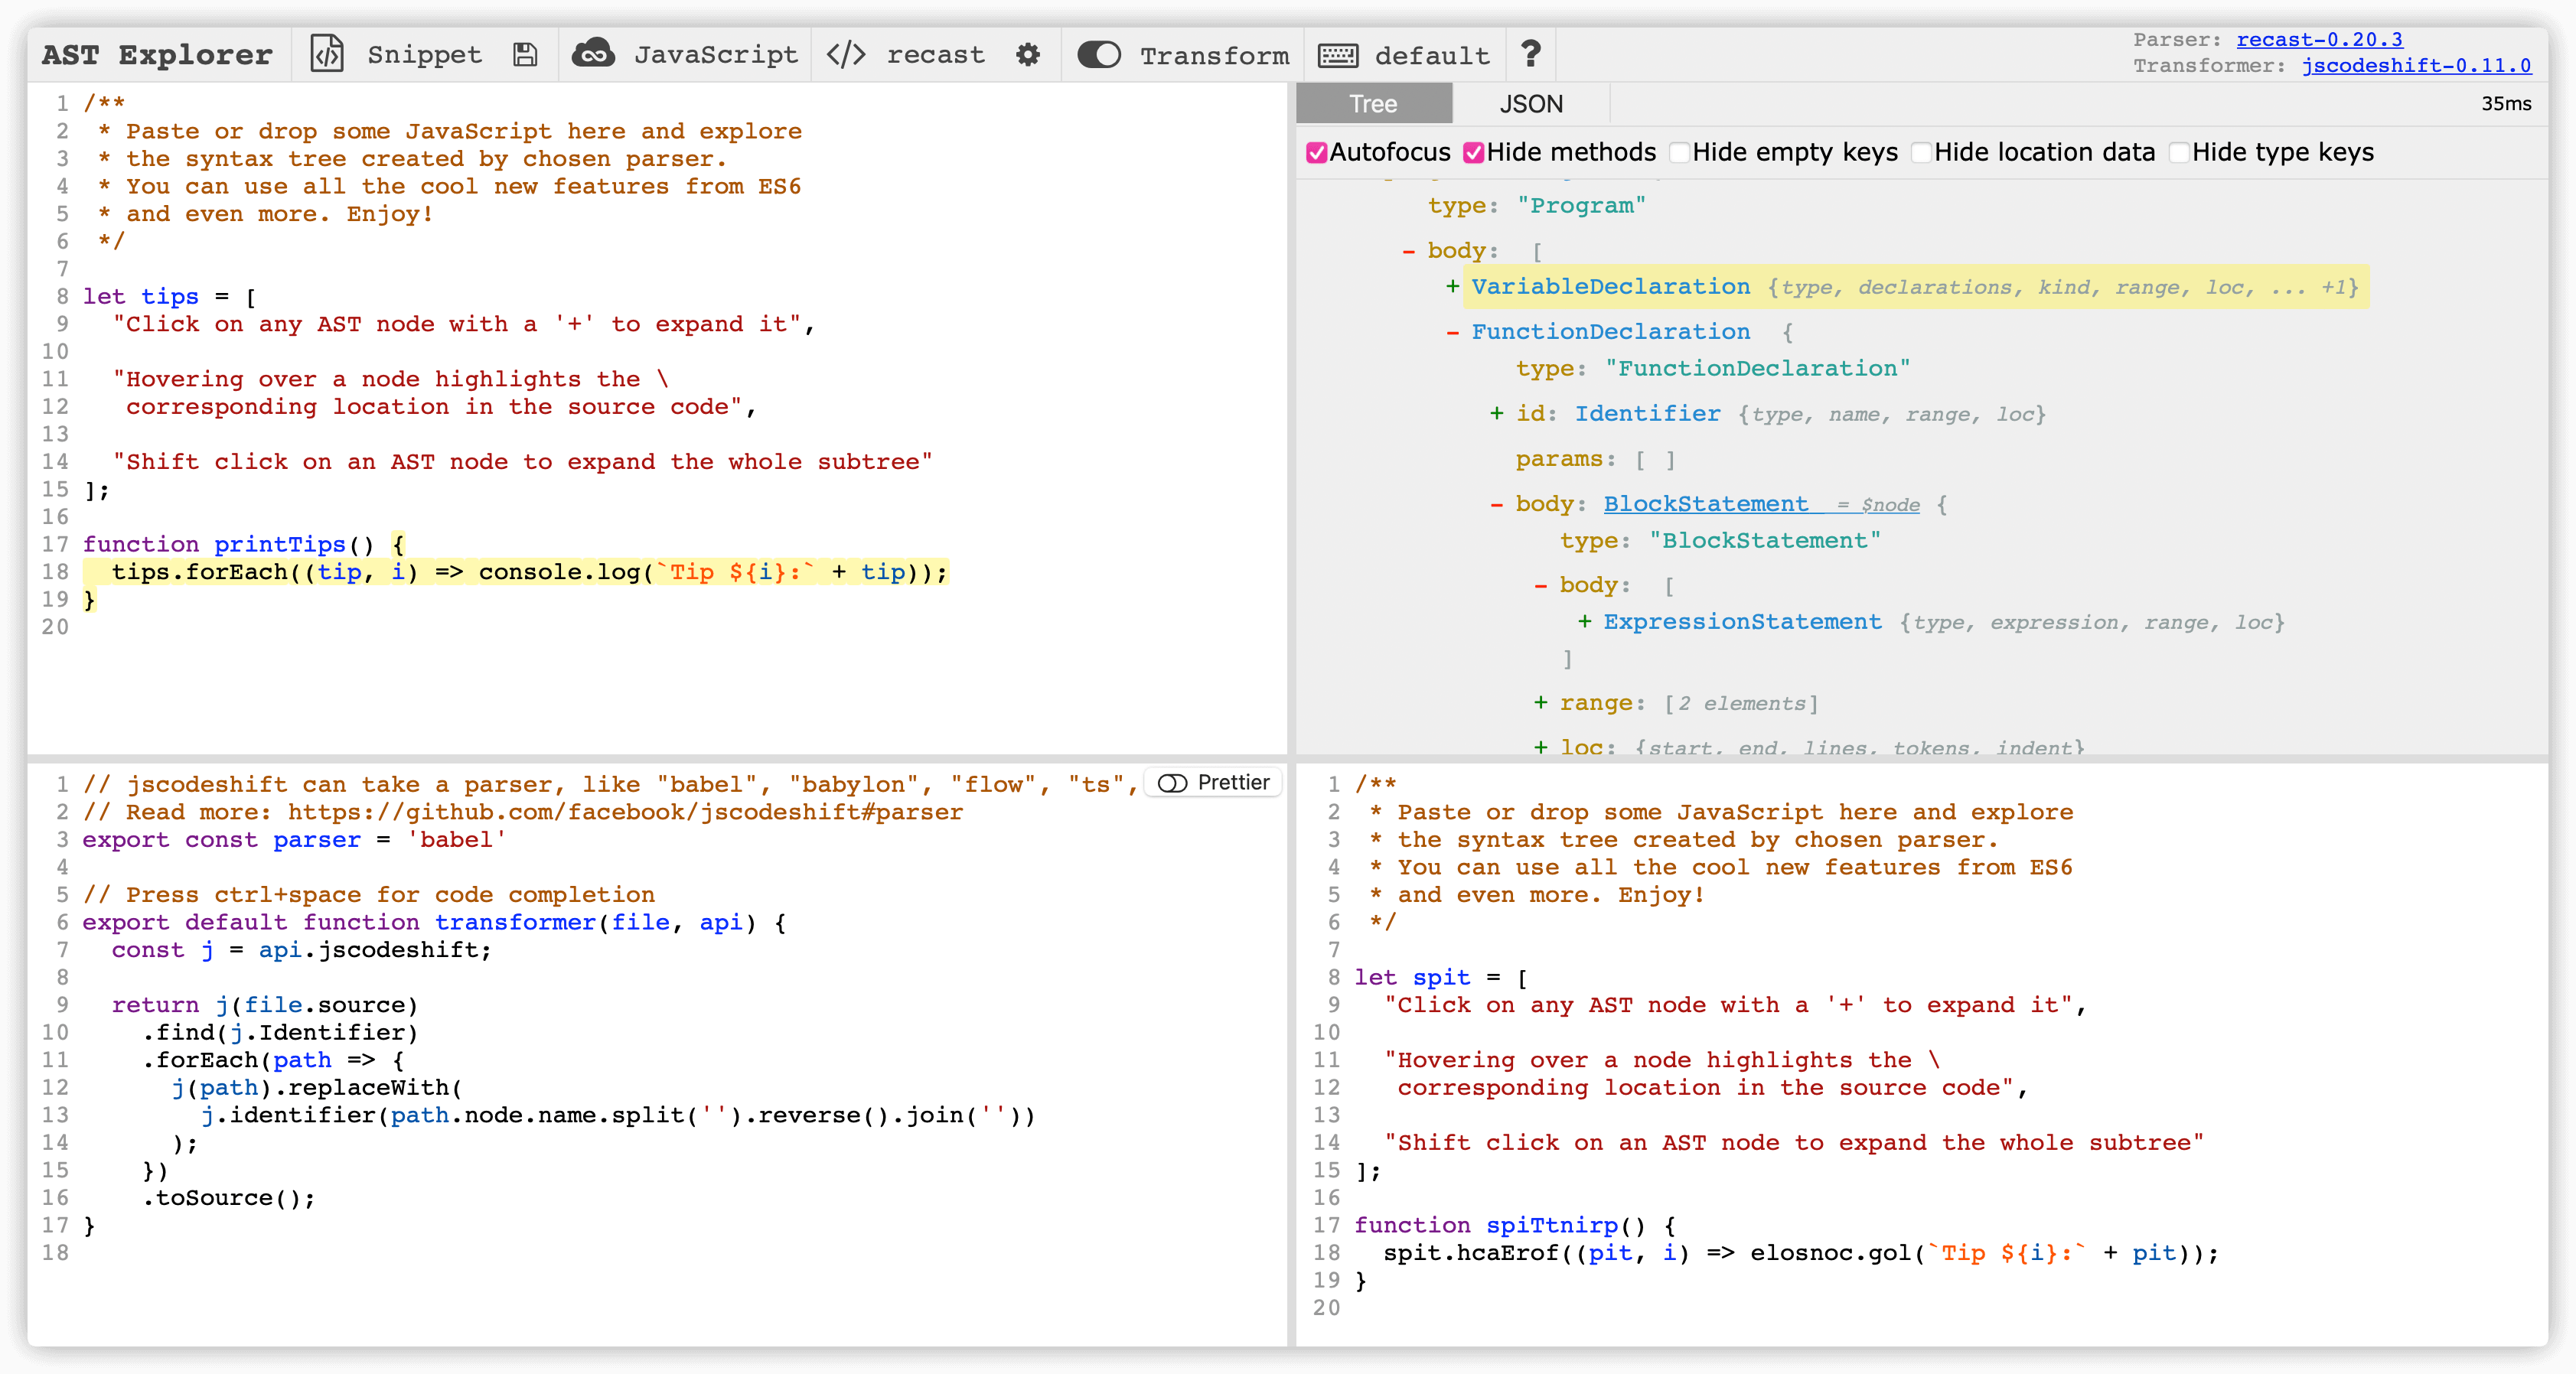Viewport: 2576px width, 1374px height.
Task: Click the Snippet code file icon
Action: click(x=327, y=54)
